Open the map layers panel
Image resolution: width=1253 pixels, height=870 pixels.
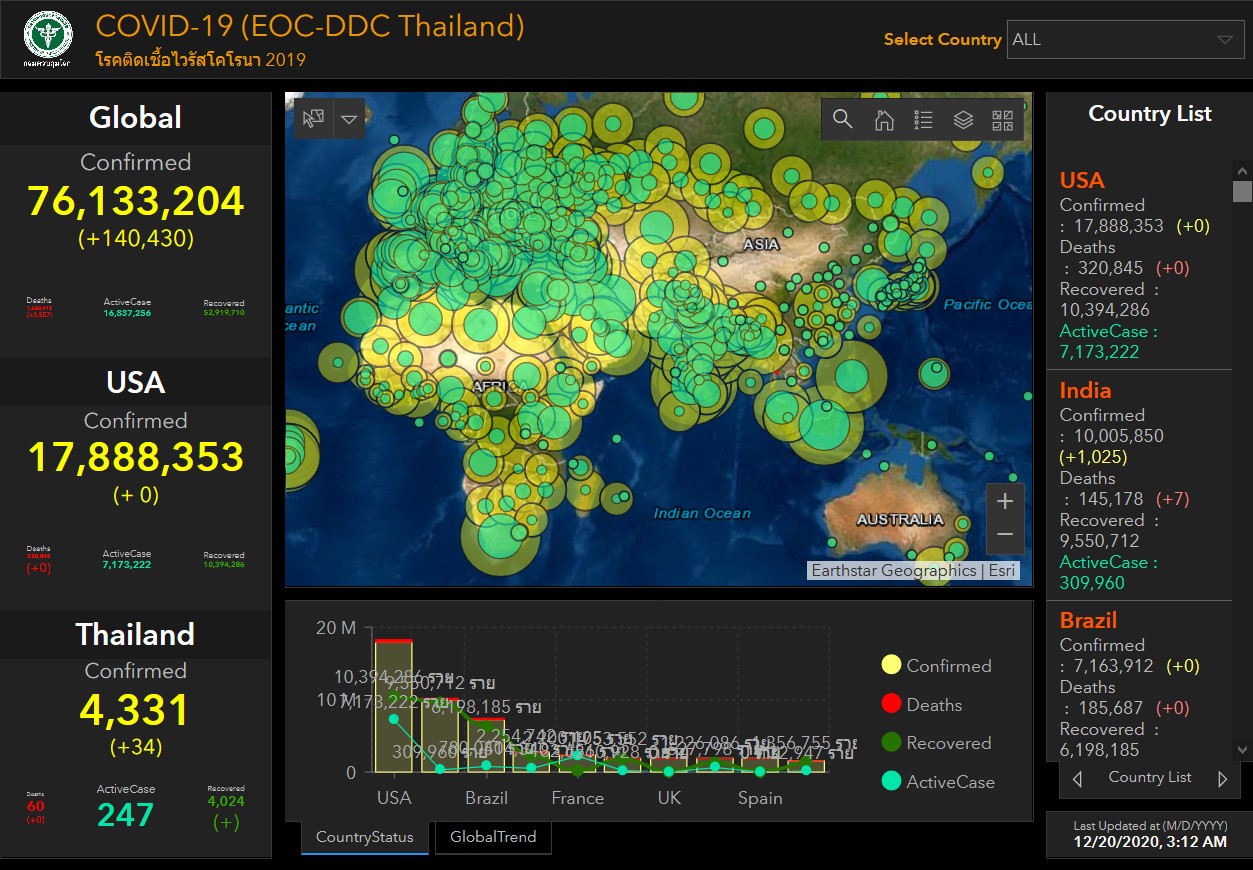[x=963, y=120]
